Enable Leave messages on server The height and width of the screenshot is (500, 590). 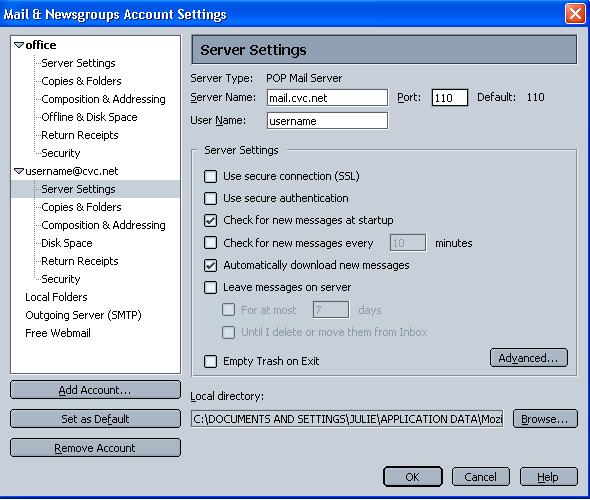[210, 287]
